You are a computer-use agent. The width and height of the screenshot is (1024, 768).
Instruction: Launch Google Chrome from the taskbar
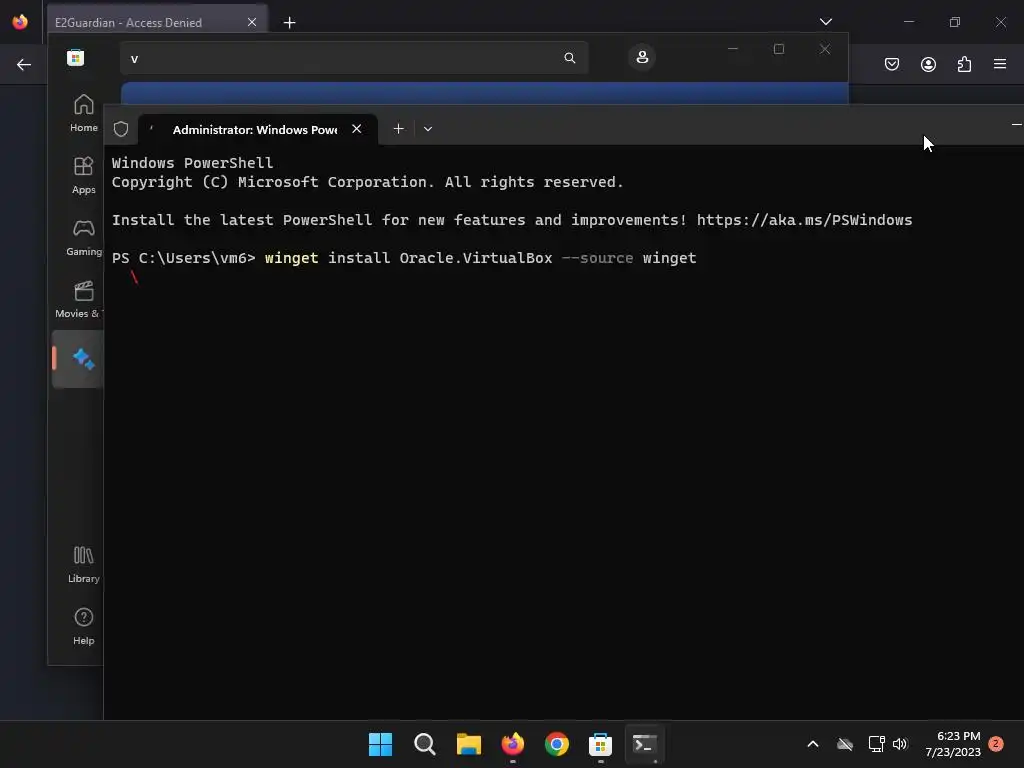(x=556, y=744)
